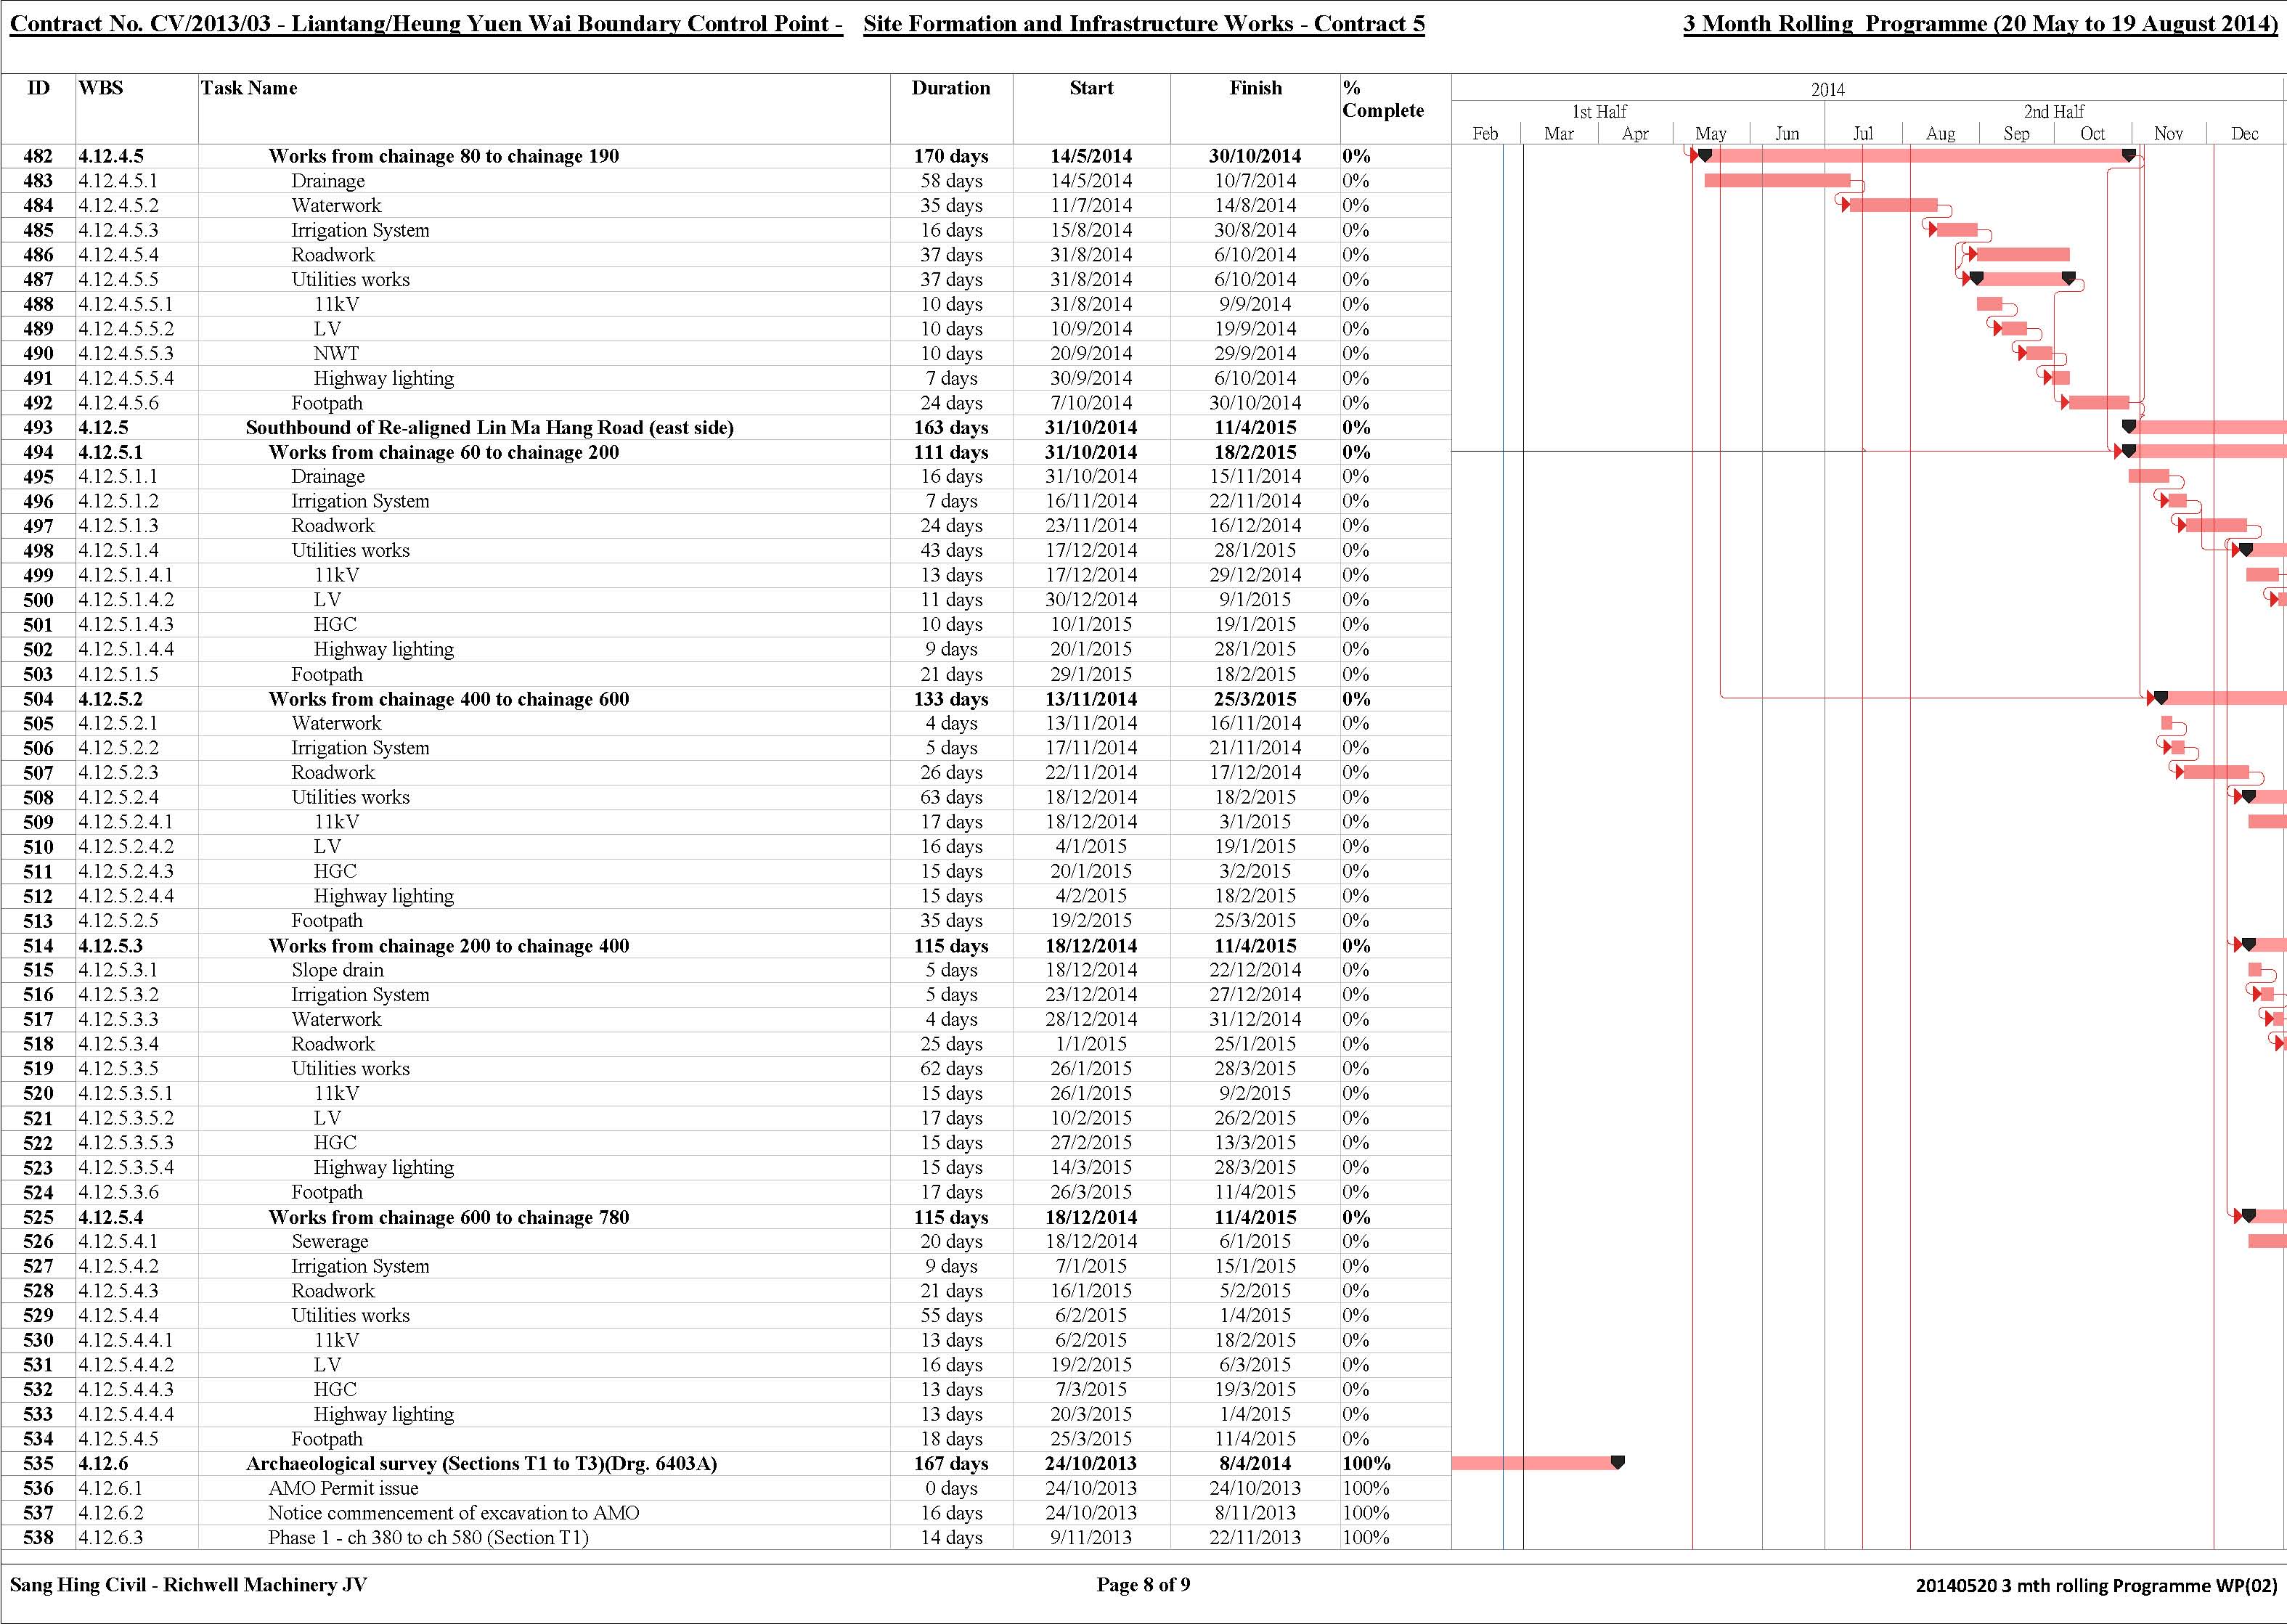Click the '3 Month Rolling Programme' title
The image size is (2287, 1624).
coord(1980,24)
